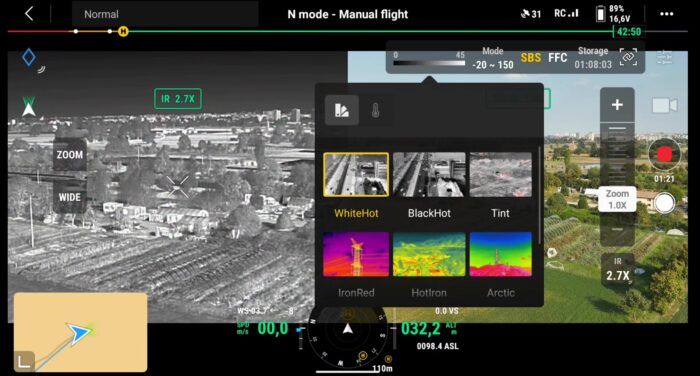Tap the white shutter button

664,203
